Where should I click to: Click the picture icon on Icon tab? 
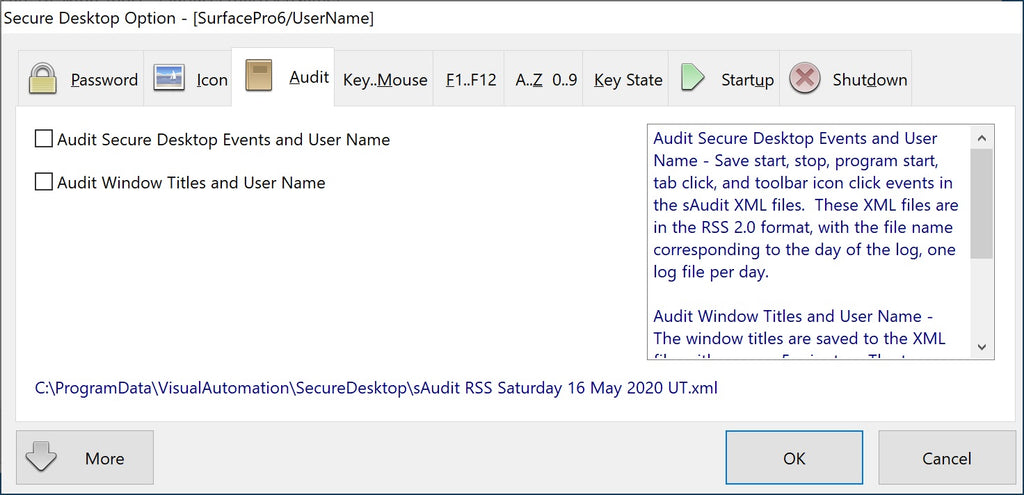169,79
